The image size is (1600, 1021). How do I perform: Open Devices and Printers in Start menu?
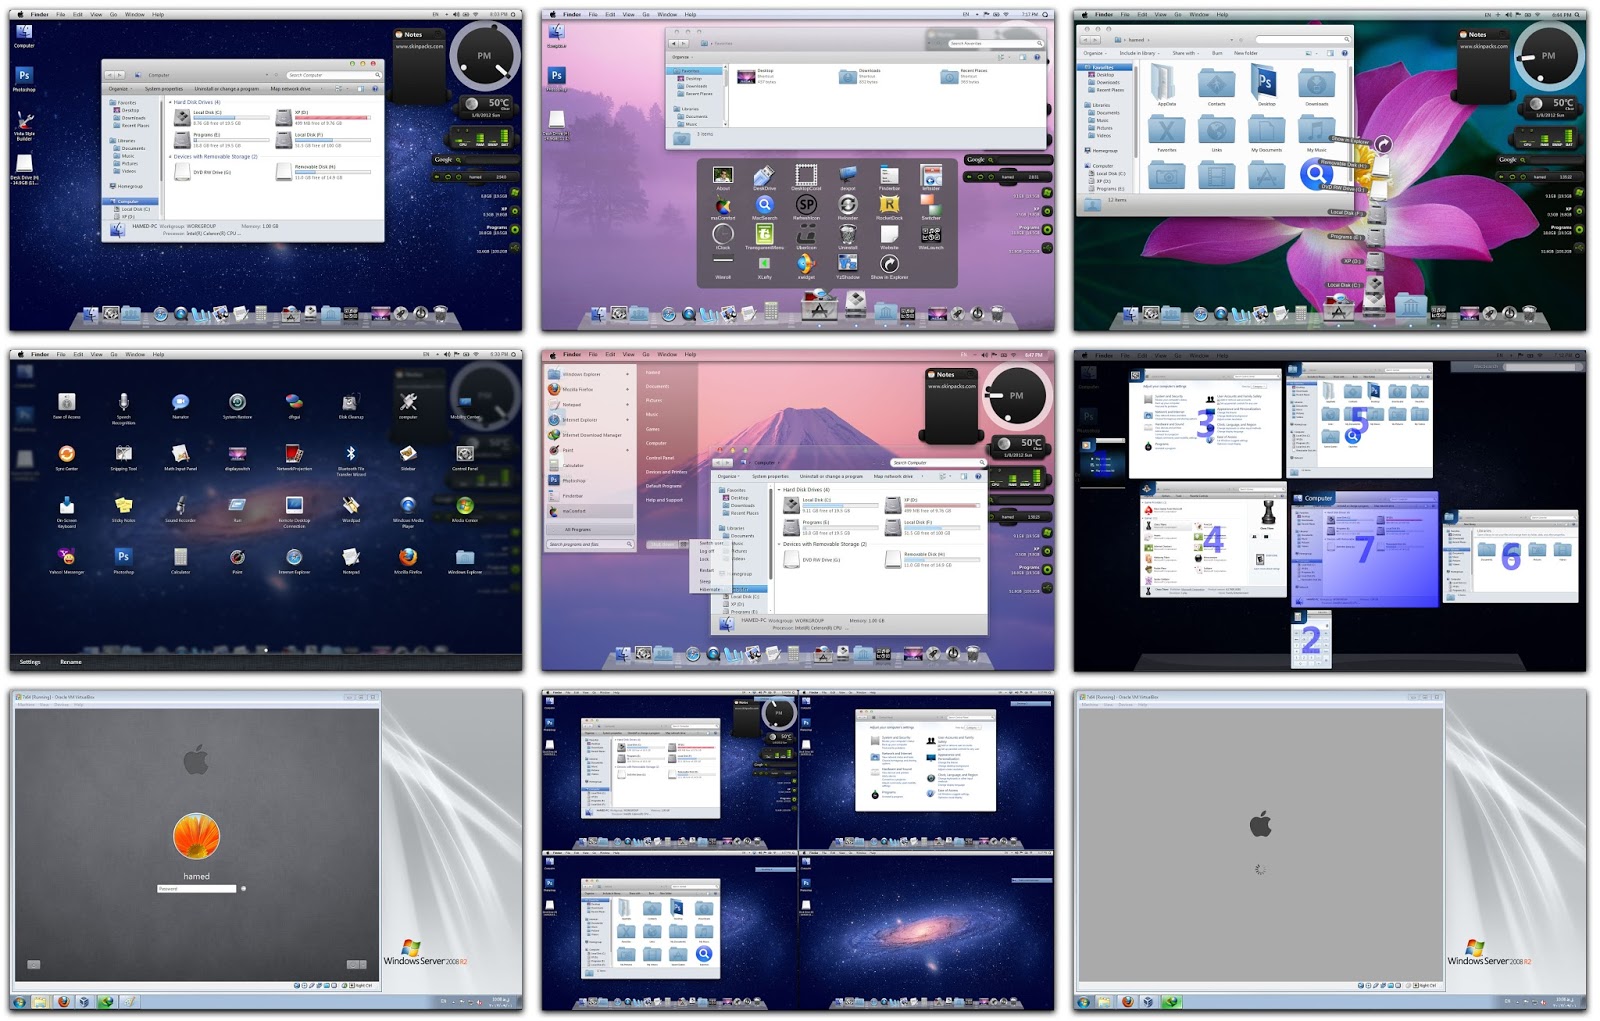point(666,472)
